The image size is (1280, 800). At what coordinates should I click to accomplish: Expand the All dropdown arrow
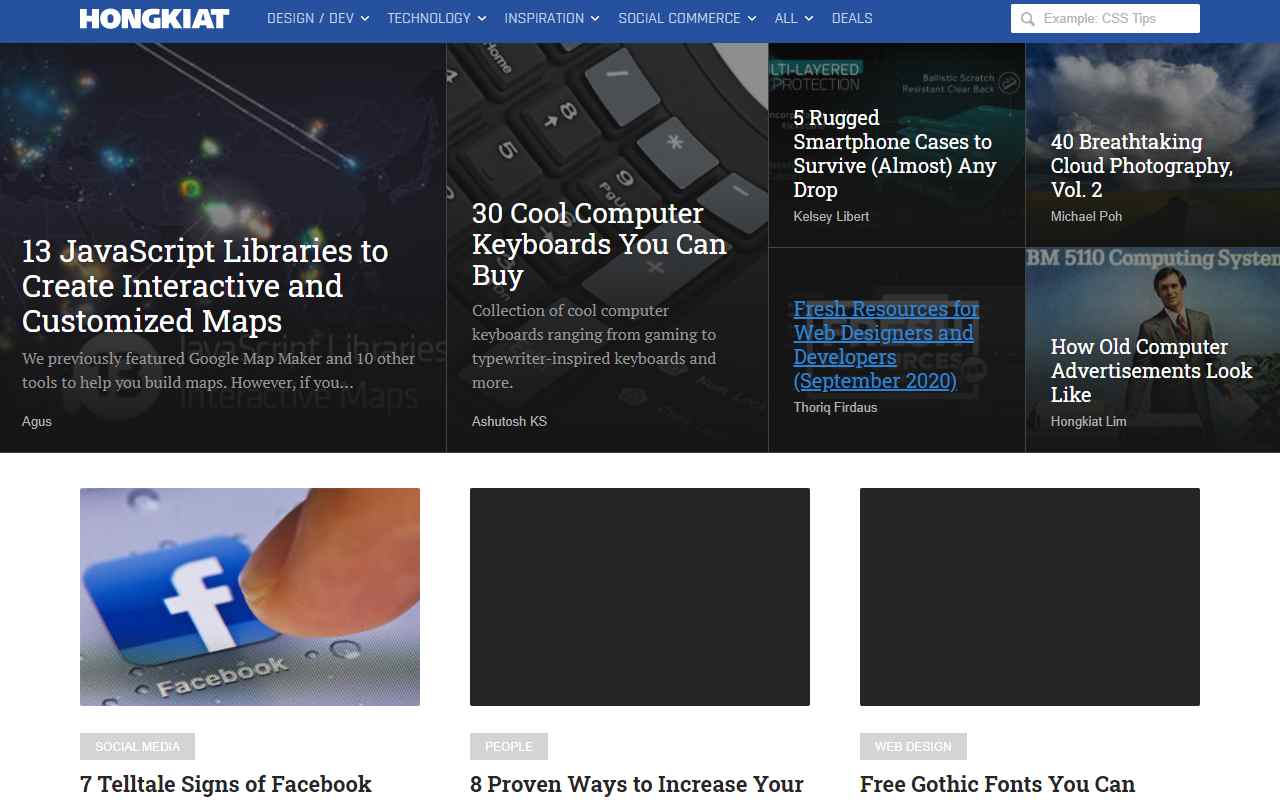tap(809, 18)
